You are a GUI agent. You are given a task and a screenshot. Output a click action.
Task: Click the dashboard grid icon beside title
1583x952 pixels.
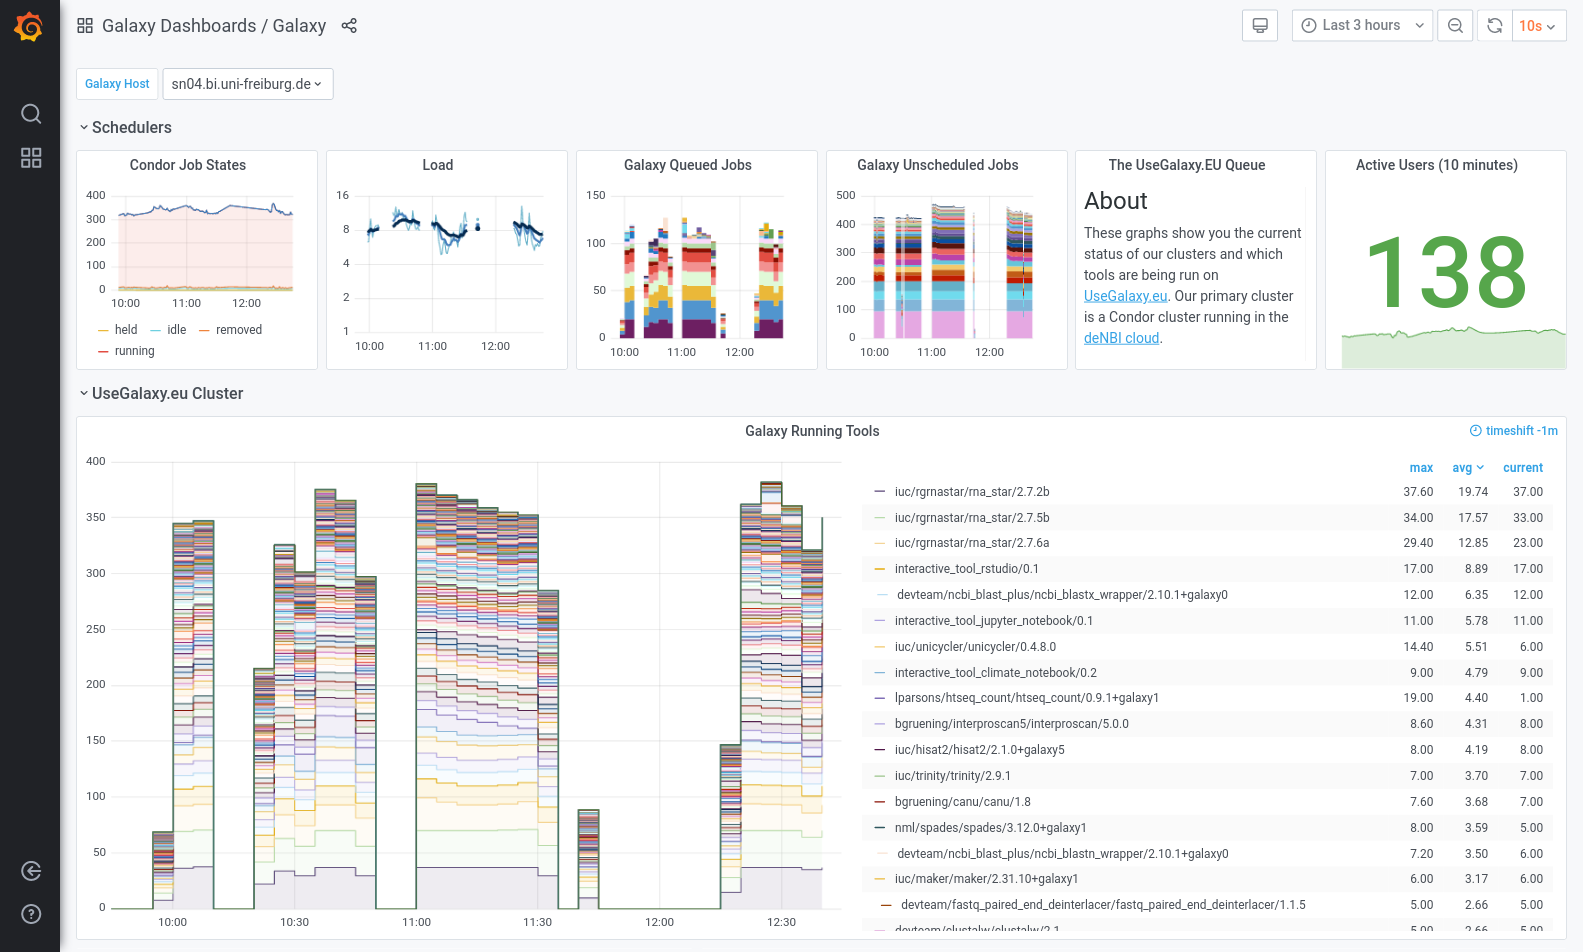point(85,26)
